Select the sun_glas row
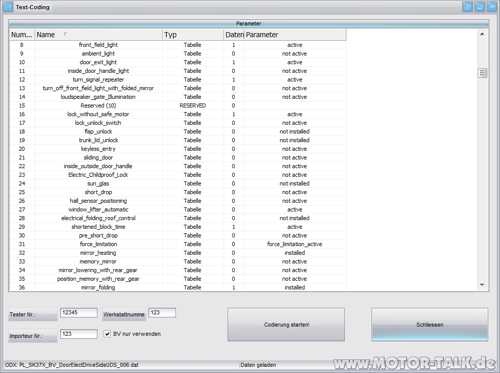Screen dimensions: 500x373 [x=178, y=183]
